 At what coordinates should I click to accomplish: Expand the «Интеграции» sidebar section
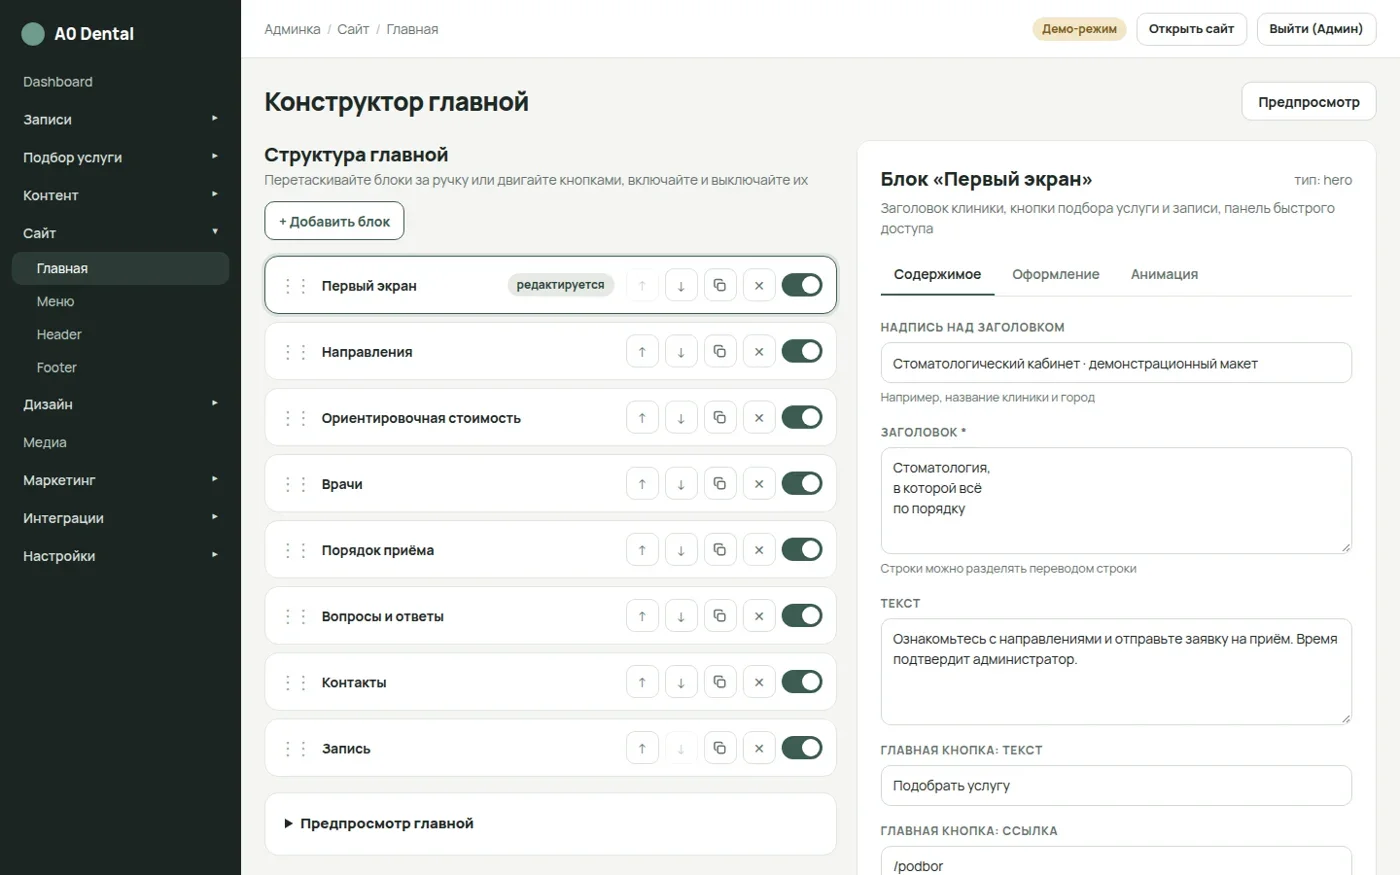pyautogui.click(x=120, y=518)
